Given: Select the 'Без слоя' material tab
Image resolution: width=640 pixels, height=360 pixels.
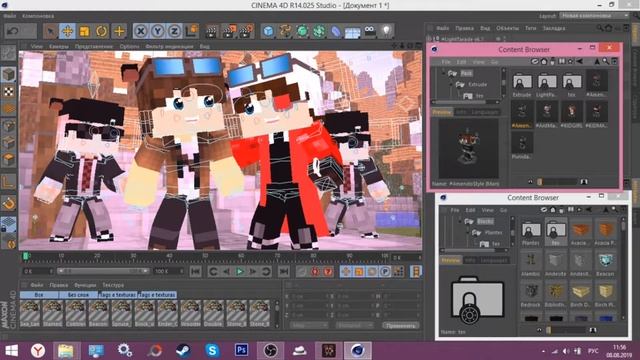Looking at the screenshot, I should click(78, 295).
